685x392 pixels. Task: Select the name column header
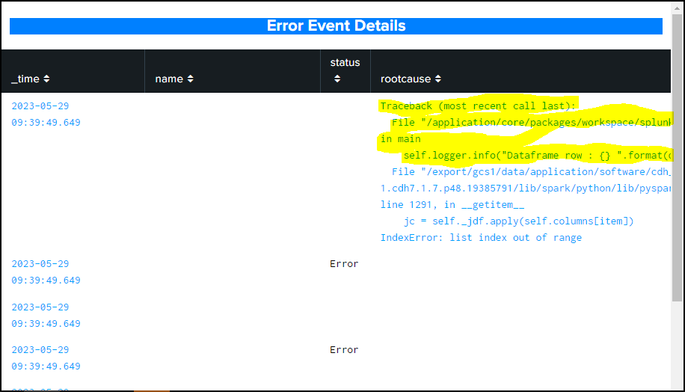(169, 79)
